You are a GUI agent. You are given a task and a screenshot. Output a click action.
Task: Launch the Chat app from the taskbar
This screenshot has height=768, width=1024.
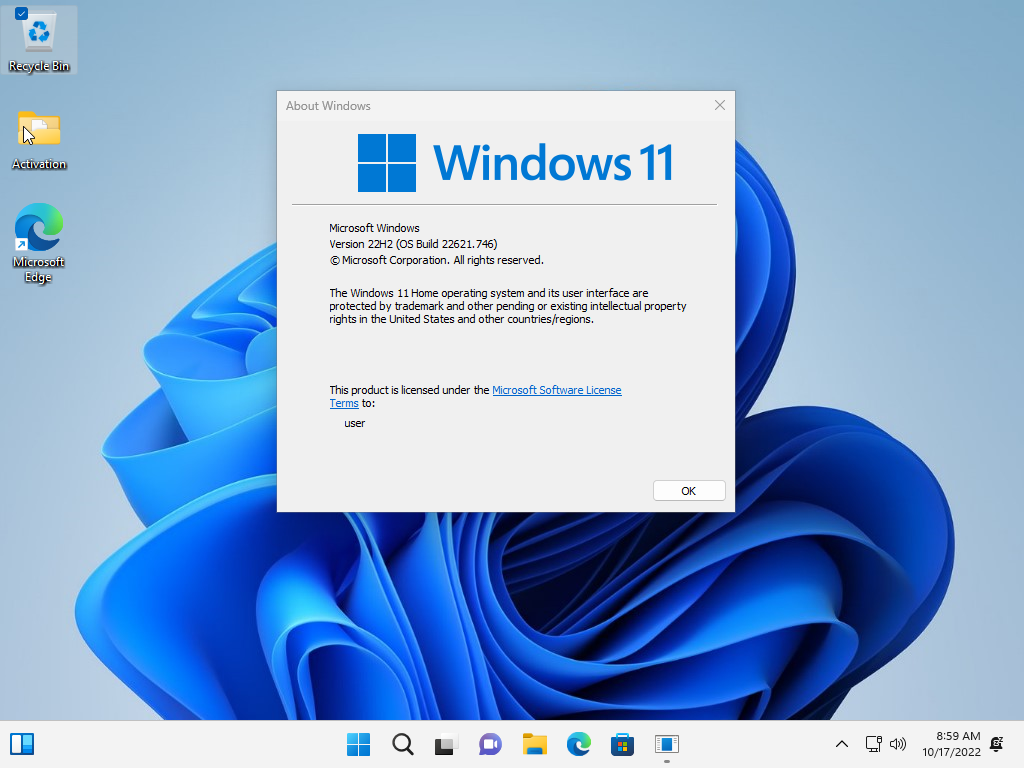point(490,744)
